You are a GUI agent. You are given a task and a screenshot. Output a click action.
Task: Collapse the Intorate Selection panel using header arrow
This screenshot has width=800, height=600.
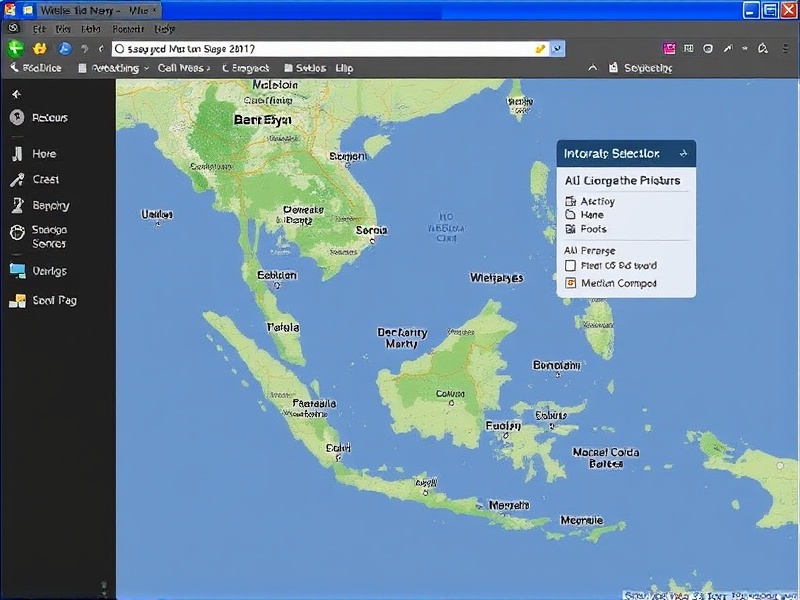click(683, 154)
